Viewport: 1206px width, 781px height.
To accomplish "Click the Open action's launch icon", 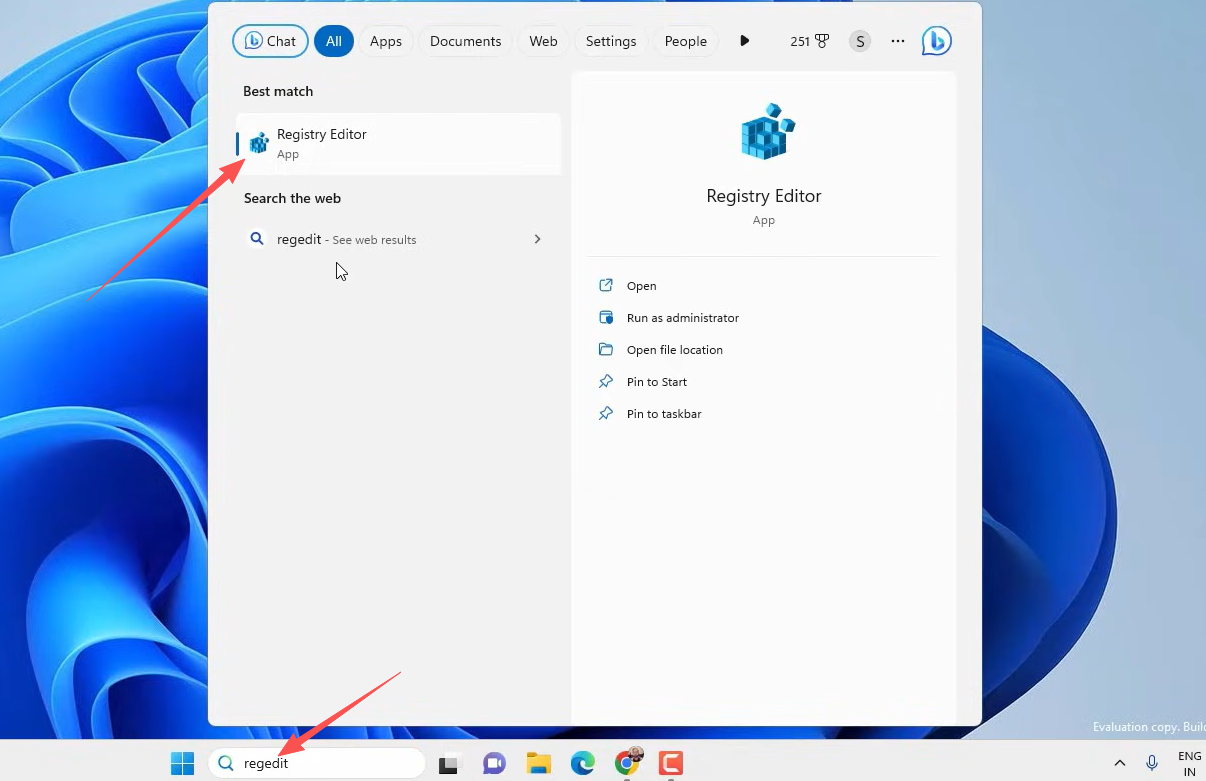I will tap(605, 285).
